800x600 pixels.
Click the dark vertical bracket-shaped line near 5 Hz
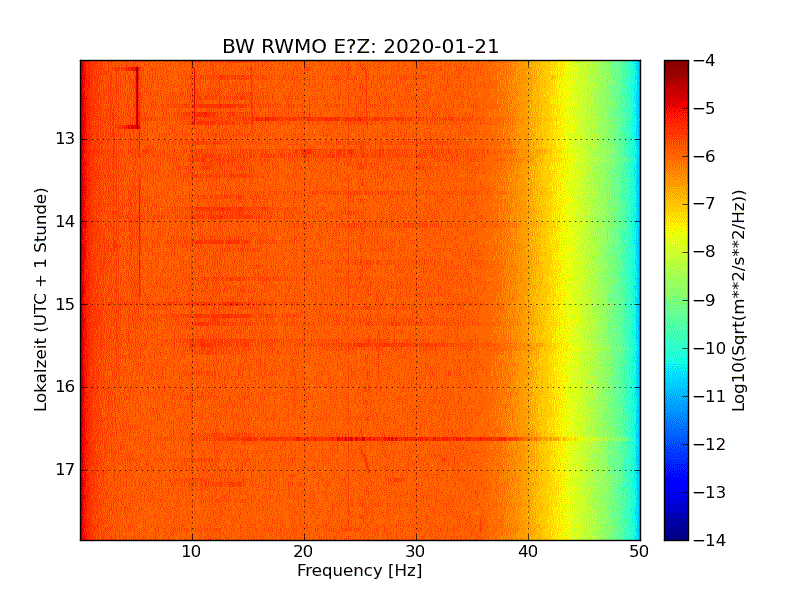[137, 97]
